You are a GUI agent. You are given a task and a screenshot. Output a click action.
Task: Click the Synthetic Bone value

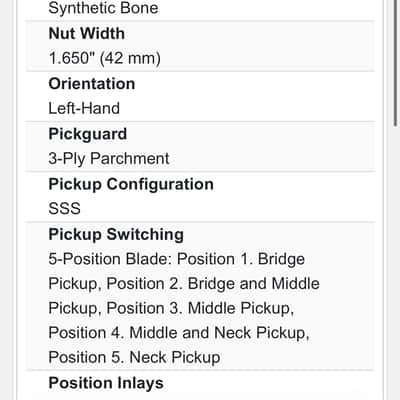point(103,8)
